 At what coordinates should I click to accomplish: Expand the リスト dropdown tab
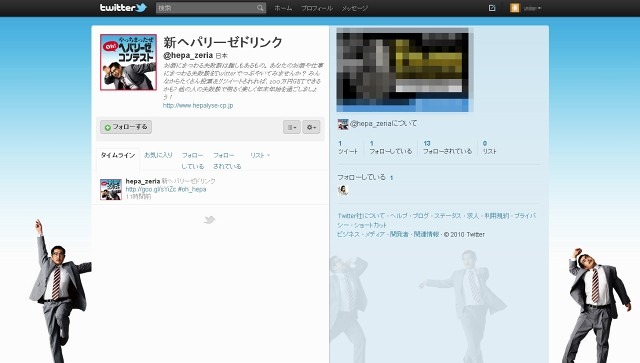pos(260,155)
